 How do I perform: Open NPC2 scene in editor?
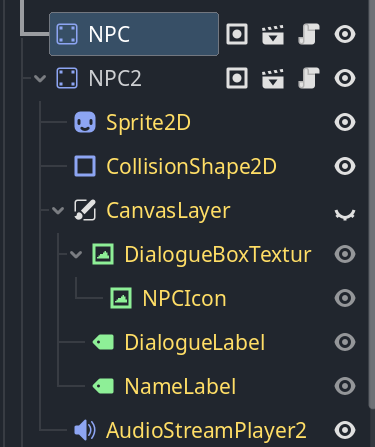click(273, 78)
